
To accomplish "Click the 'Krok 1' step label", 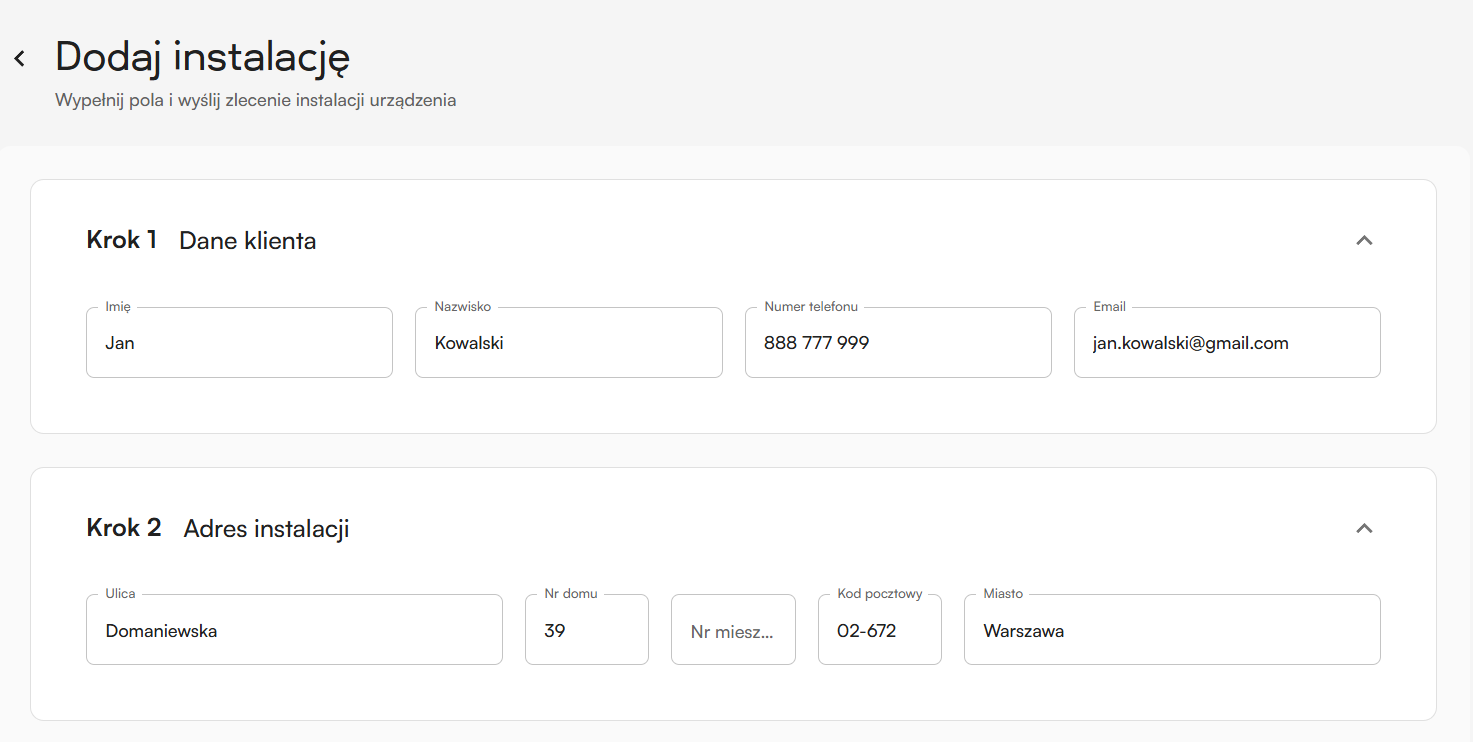I will [122, 240].
